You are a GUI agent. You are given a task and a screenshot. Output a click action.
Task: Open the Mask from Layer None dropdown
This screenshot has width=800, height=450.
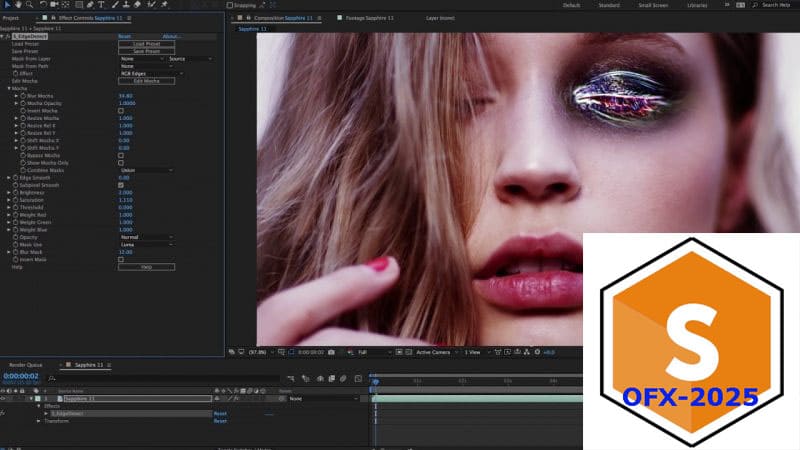(x=142, y=59)
